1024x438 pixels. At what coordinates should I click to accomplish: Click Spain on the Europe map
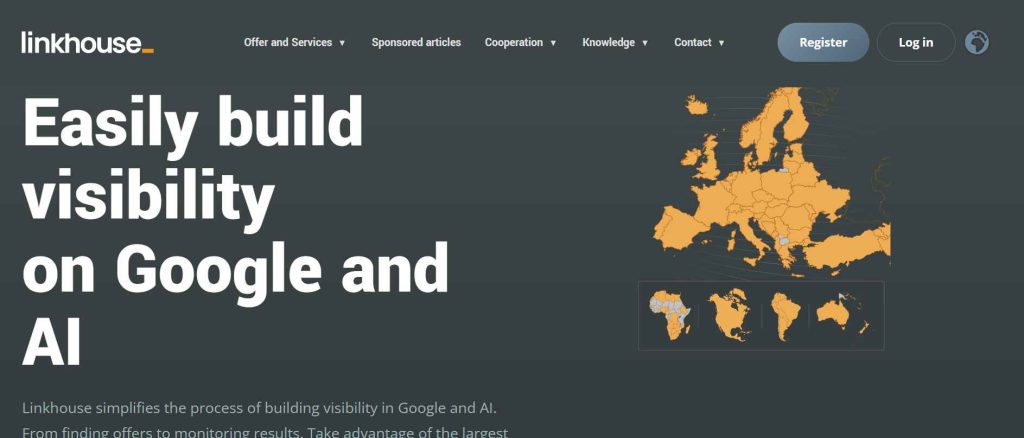678,226
